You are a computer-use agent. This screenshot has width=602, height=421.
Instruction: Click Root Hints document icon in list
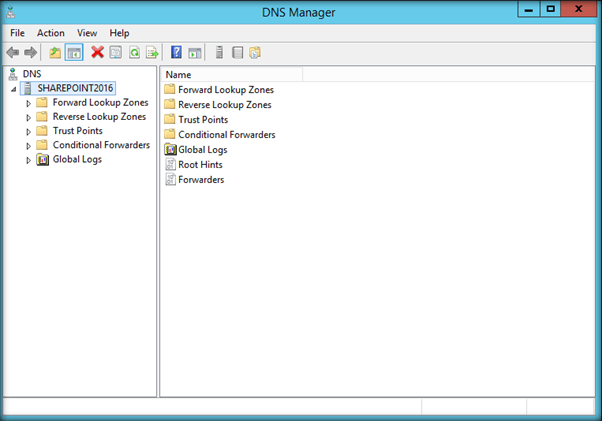pos(170,165)
